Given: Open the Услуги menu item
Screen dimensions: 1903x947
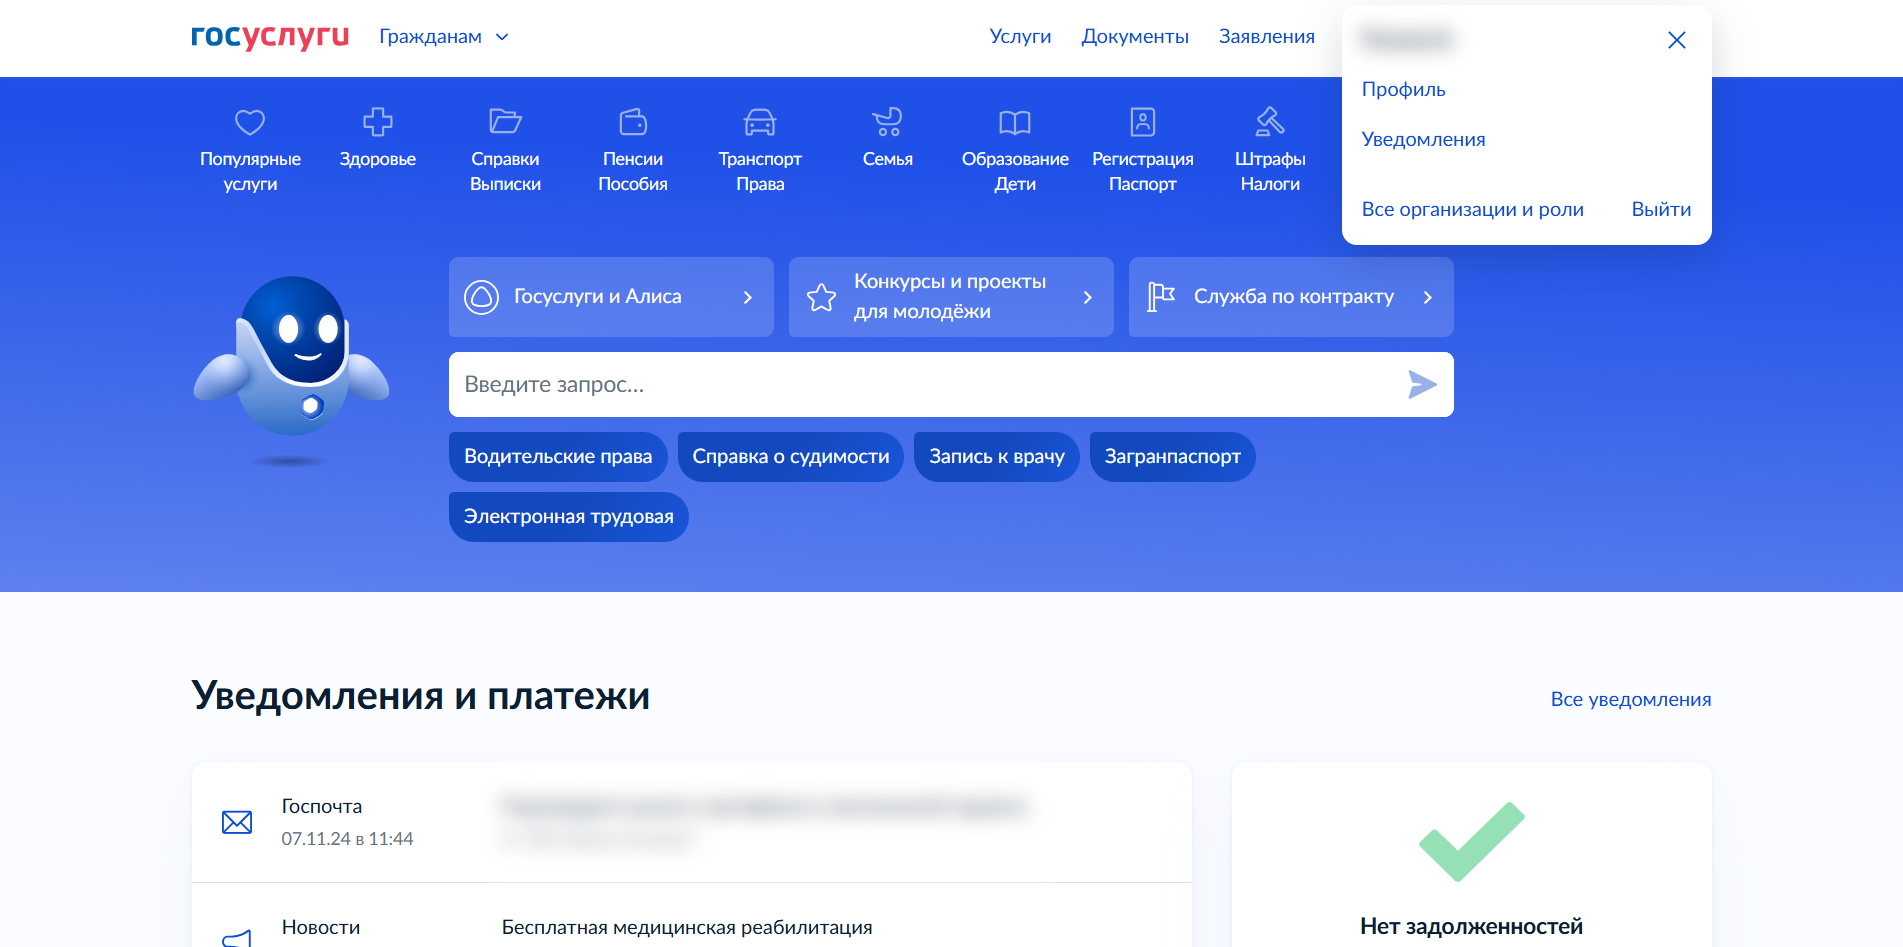Looking at the screenshot, I should [1020, 37].
